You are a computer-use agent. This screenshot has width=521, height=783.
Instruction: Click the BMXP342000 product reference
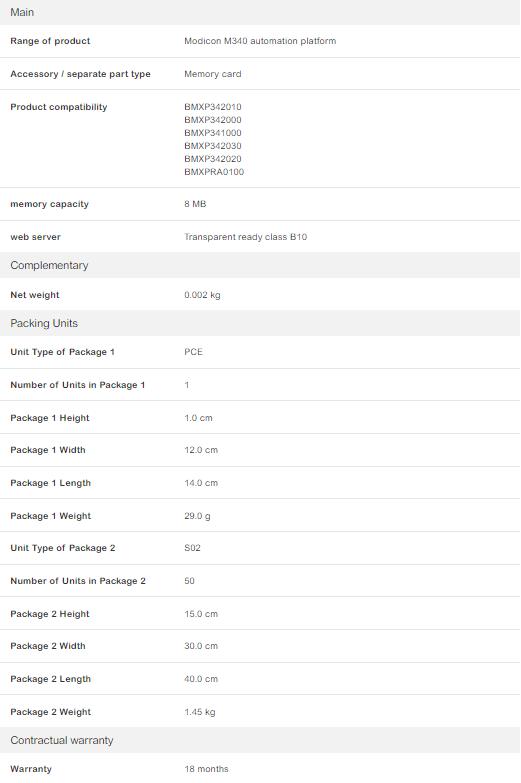213,120
